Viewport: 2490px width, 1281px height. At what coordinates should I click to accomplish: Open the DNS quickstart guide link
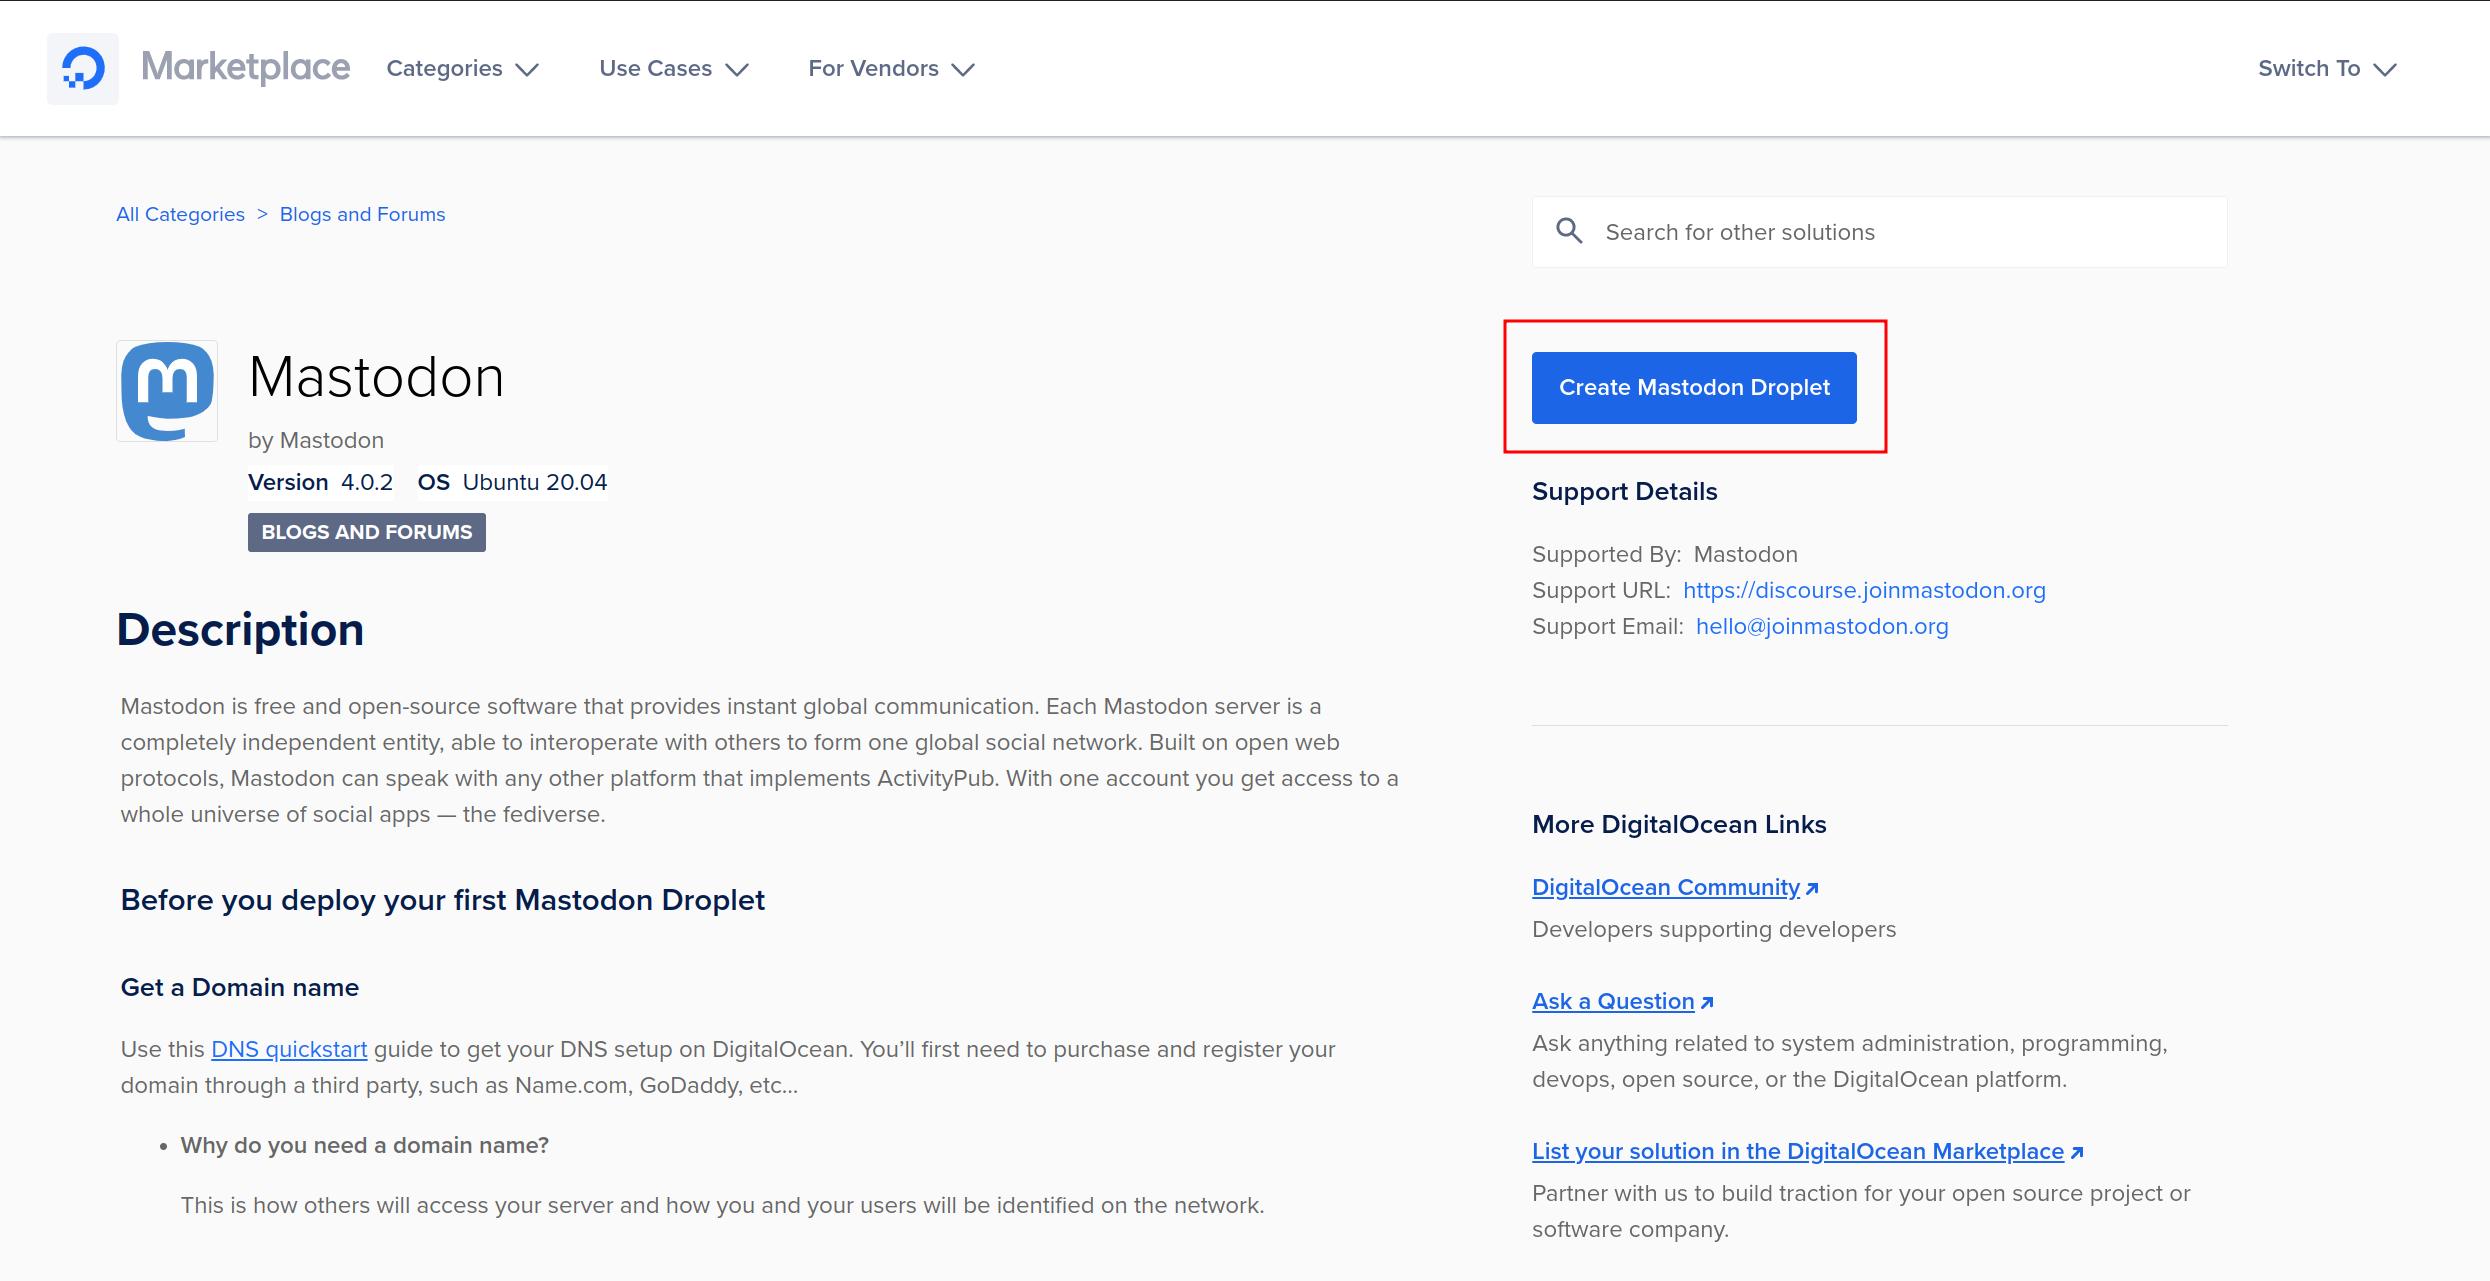click(289, 1049)
